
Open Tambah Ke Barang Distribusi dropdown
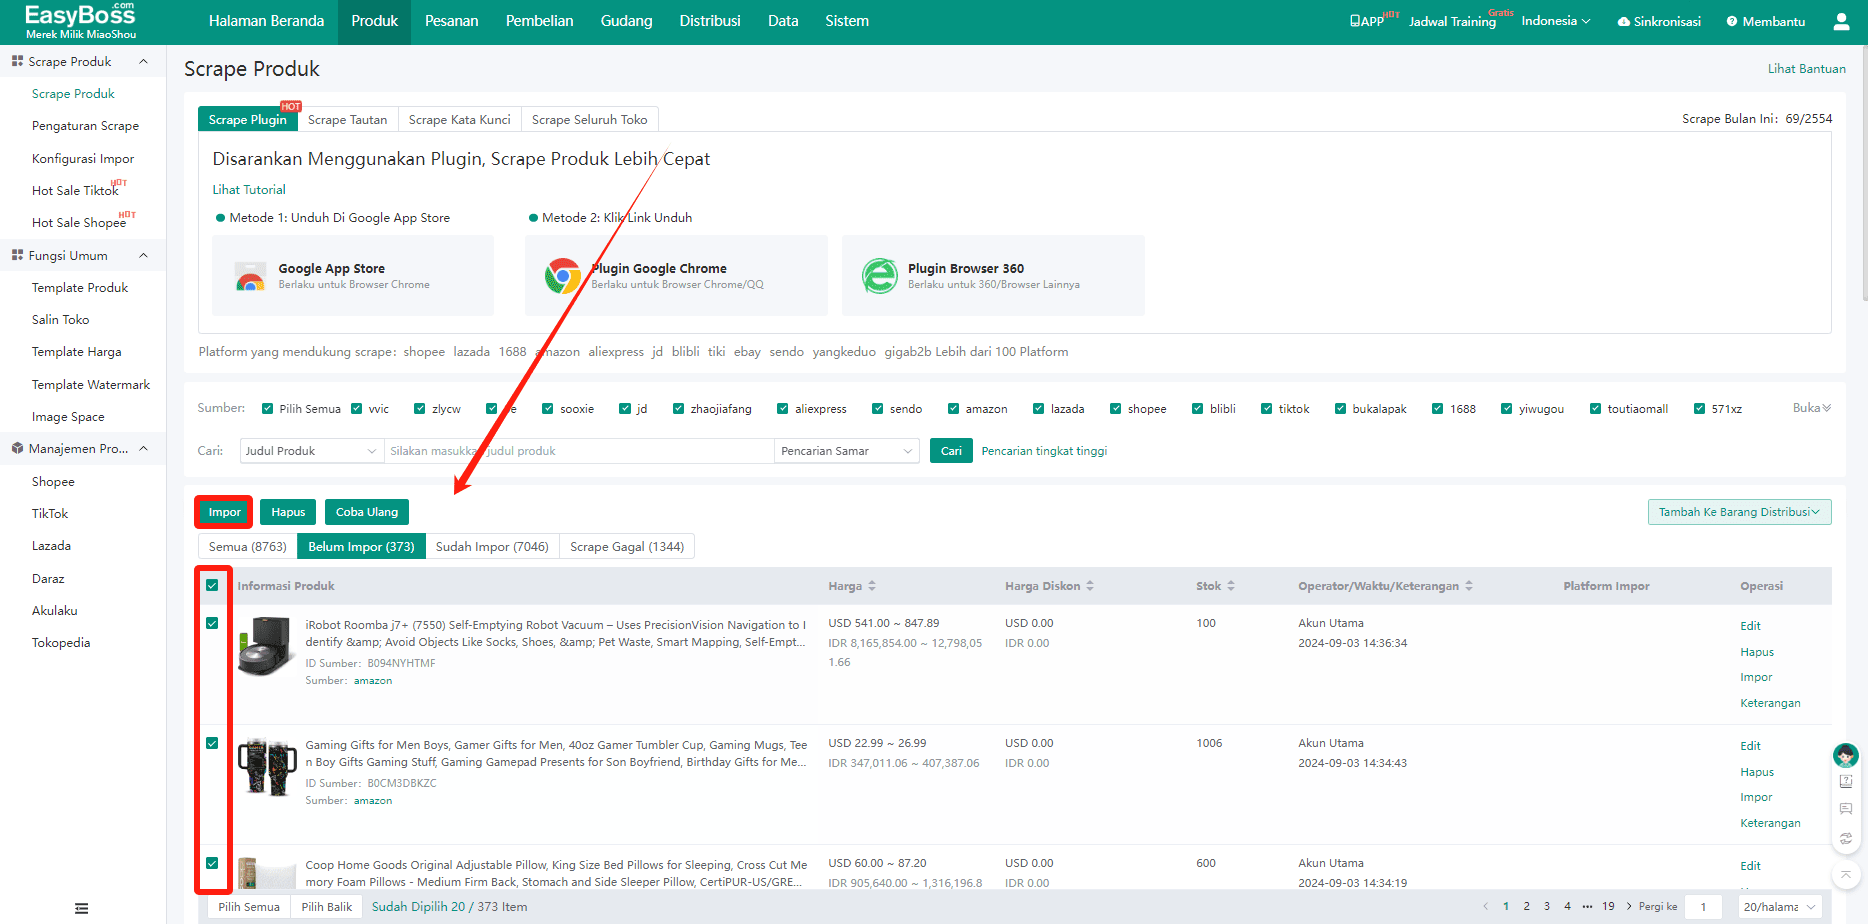click(1739, 512)
